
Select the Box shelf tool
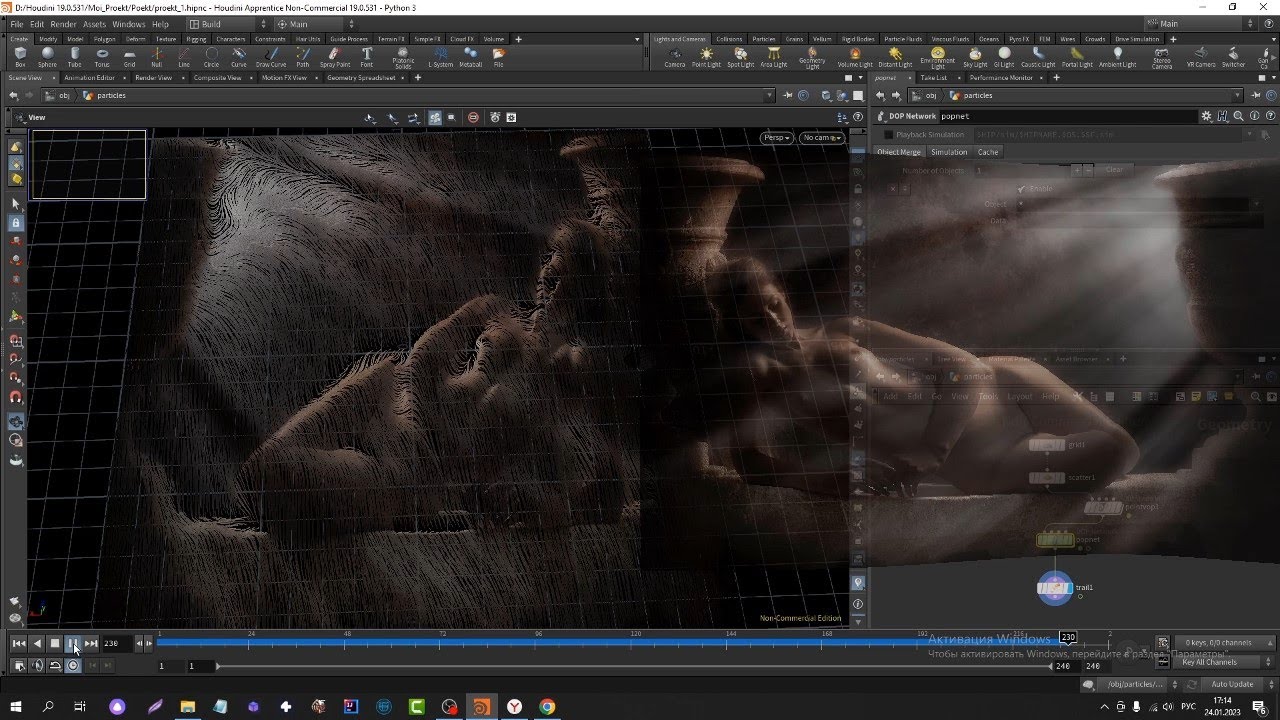coord(20,57)
